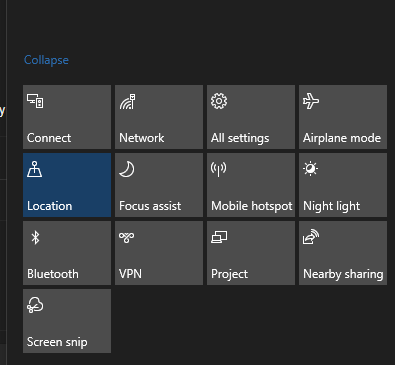Open All settings via gear icon
Viewport: 395px width, 365px height.
pyautogui.click(x=251, y=117)
